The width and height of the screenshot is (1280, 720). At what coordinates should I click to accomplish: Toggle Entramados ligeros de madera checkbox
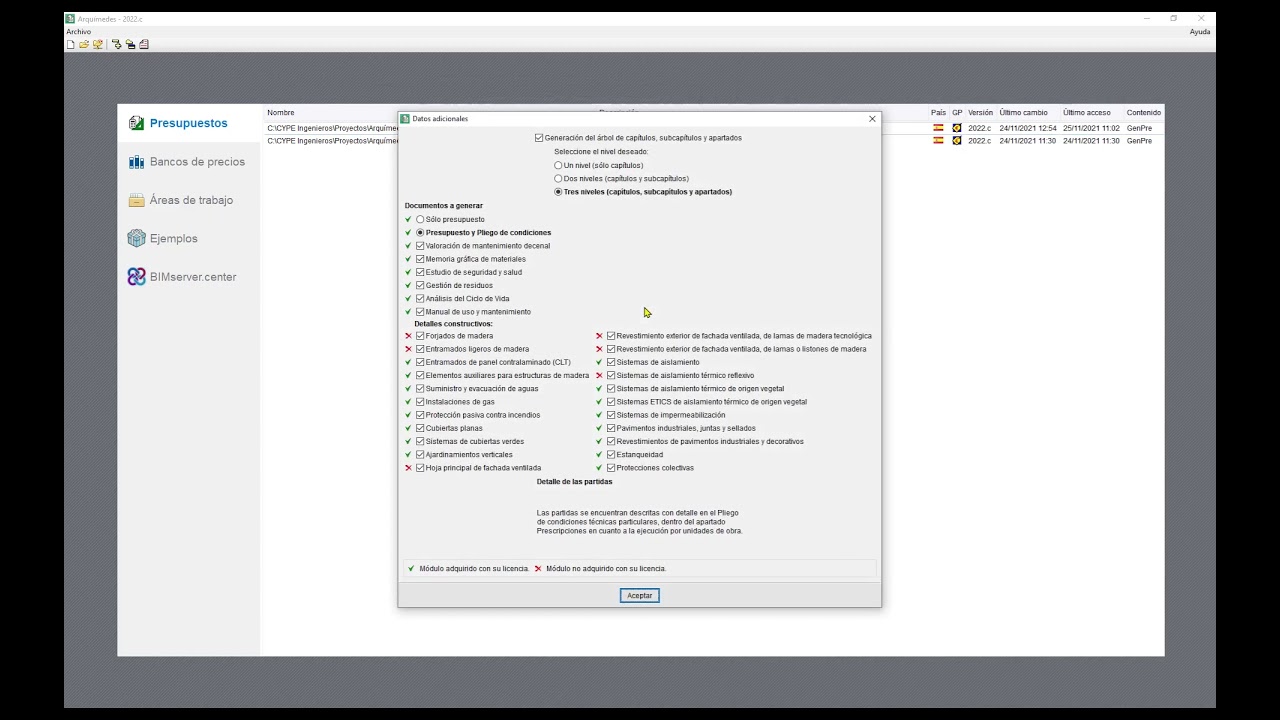[420, 349]
